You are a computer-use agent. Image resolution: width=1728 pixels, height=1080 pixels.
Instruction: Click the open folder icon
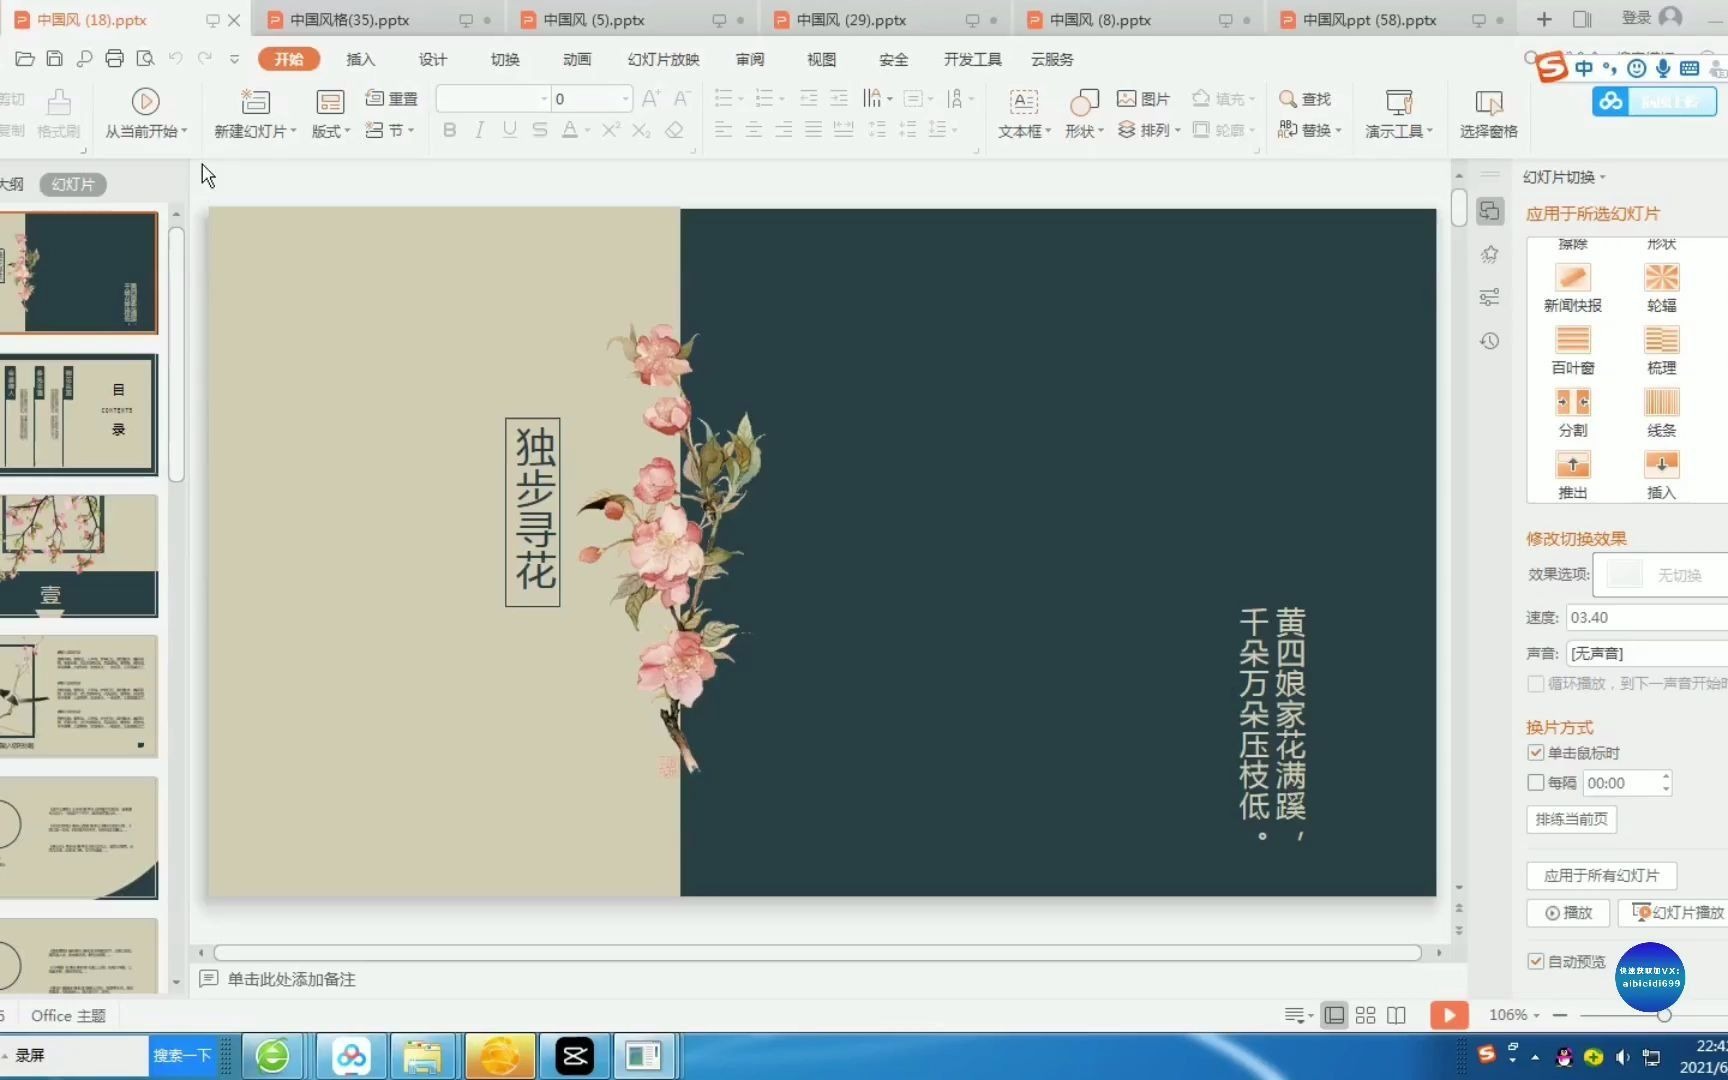pyautogui.click(x=25, y=59)
